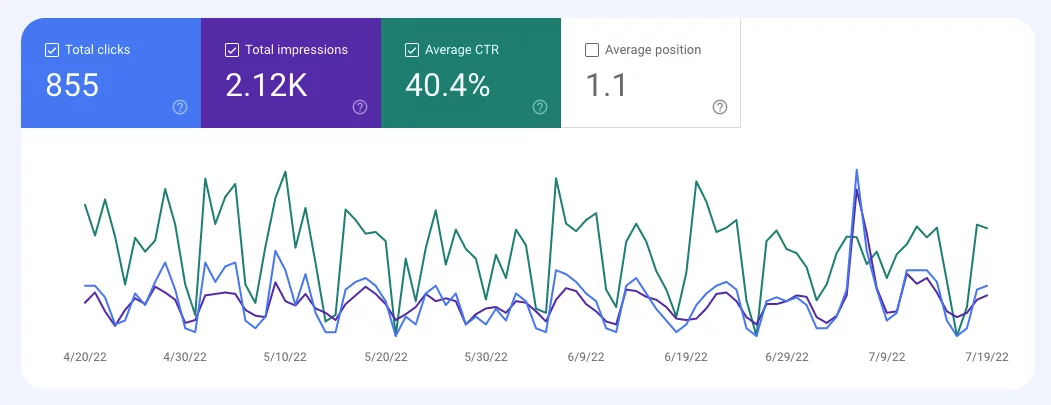Viewport: 1051px width, 405px height.
Task: Open help icon on Average position card
Action: point(720,107)
